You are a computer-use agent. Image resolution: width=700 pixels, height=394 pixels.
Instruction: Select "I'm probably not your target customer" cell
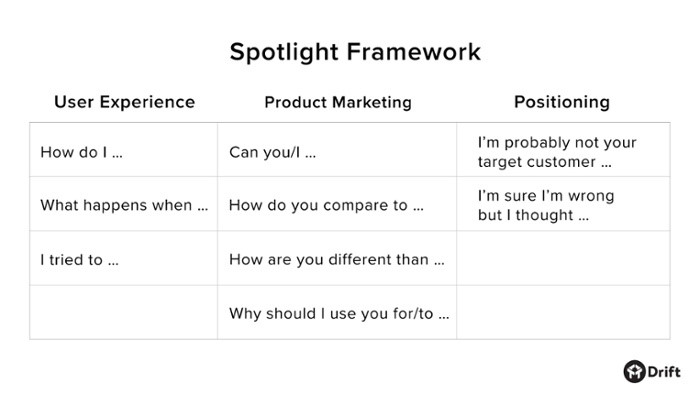coord(563,150)
